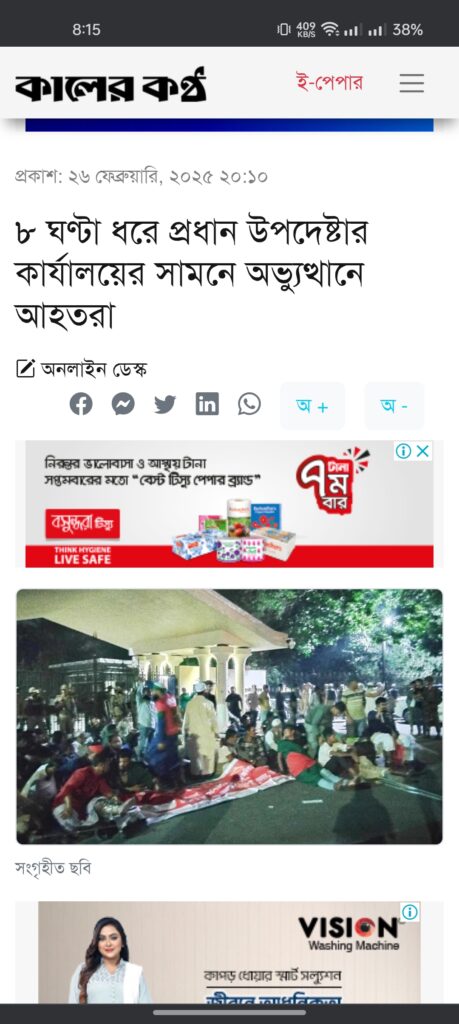Tap the battery percentage in status bar
Viewport: 459px width, 1024px height.
(x=408, y=29)
